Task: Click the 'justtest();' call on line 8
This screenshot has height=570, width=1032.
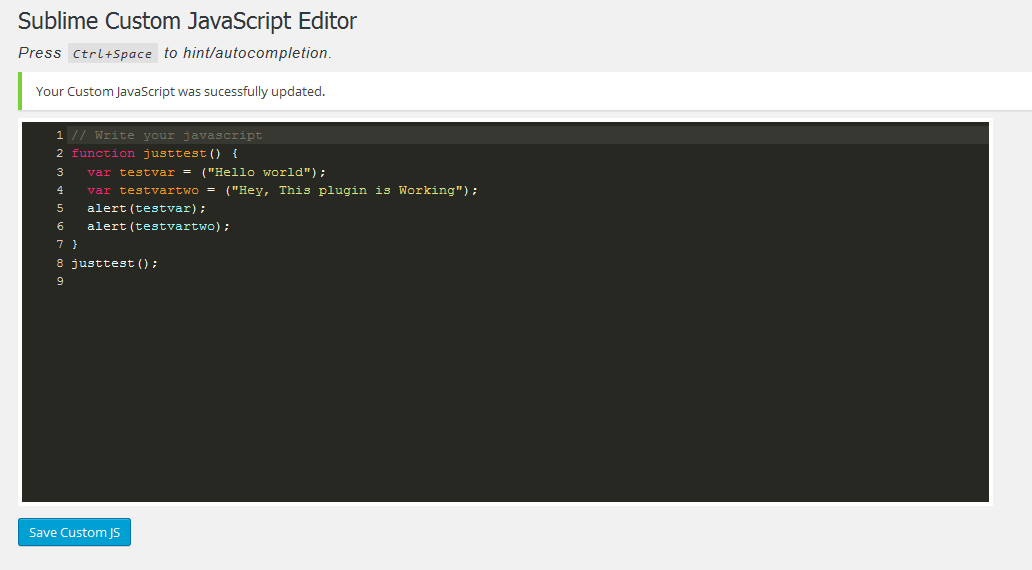Action: (115, 263)
